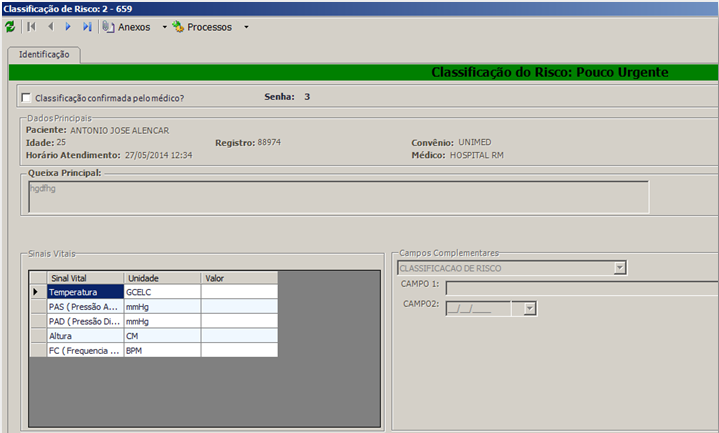Jump to last record arrow
The width and height of the screenshot is (719, 433).
pyautogui.click(x=87, y=27)
